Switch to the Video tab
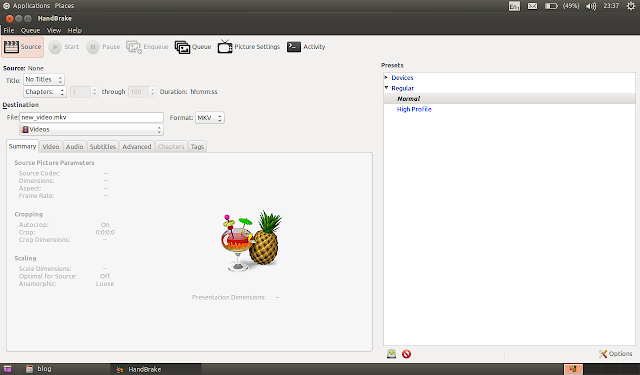The width and height of the screenshot is (640, 375). (x=51, y=146)
